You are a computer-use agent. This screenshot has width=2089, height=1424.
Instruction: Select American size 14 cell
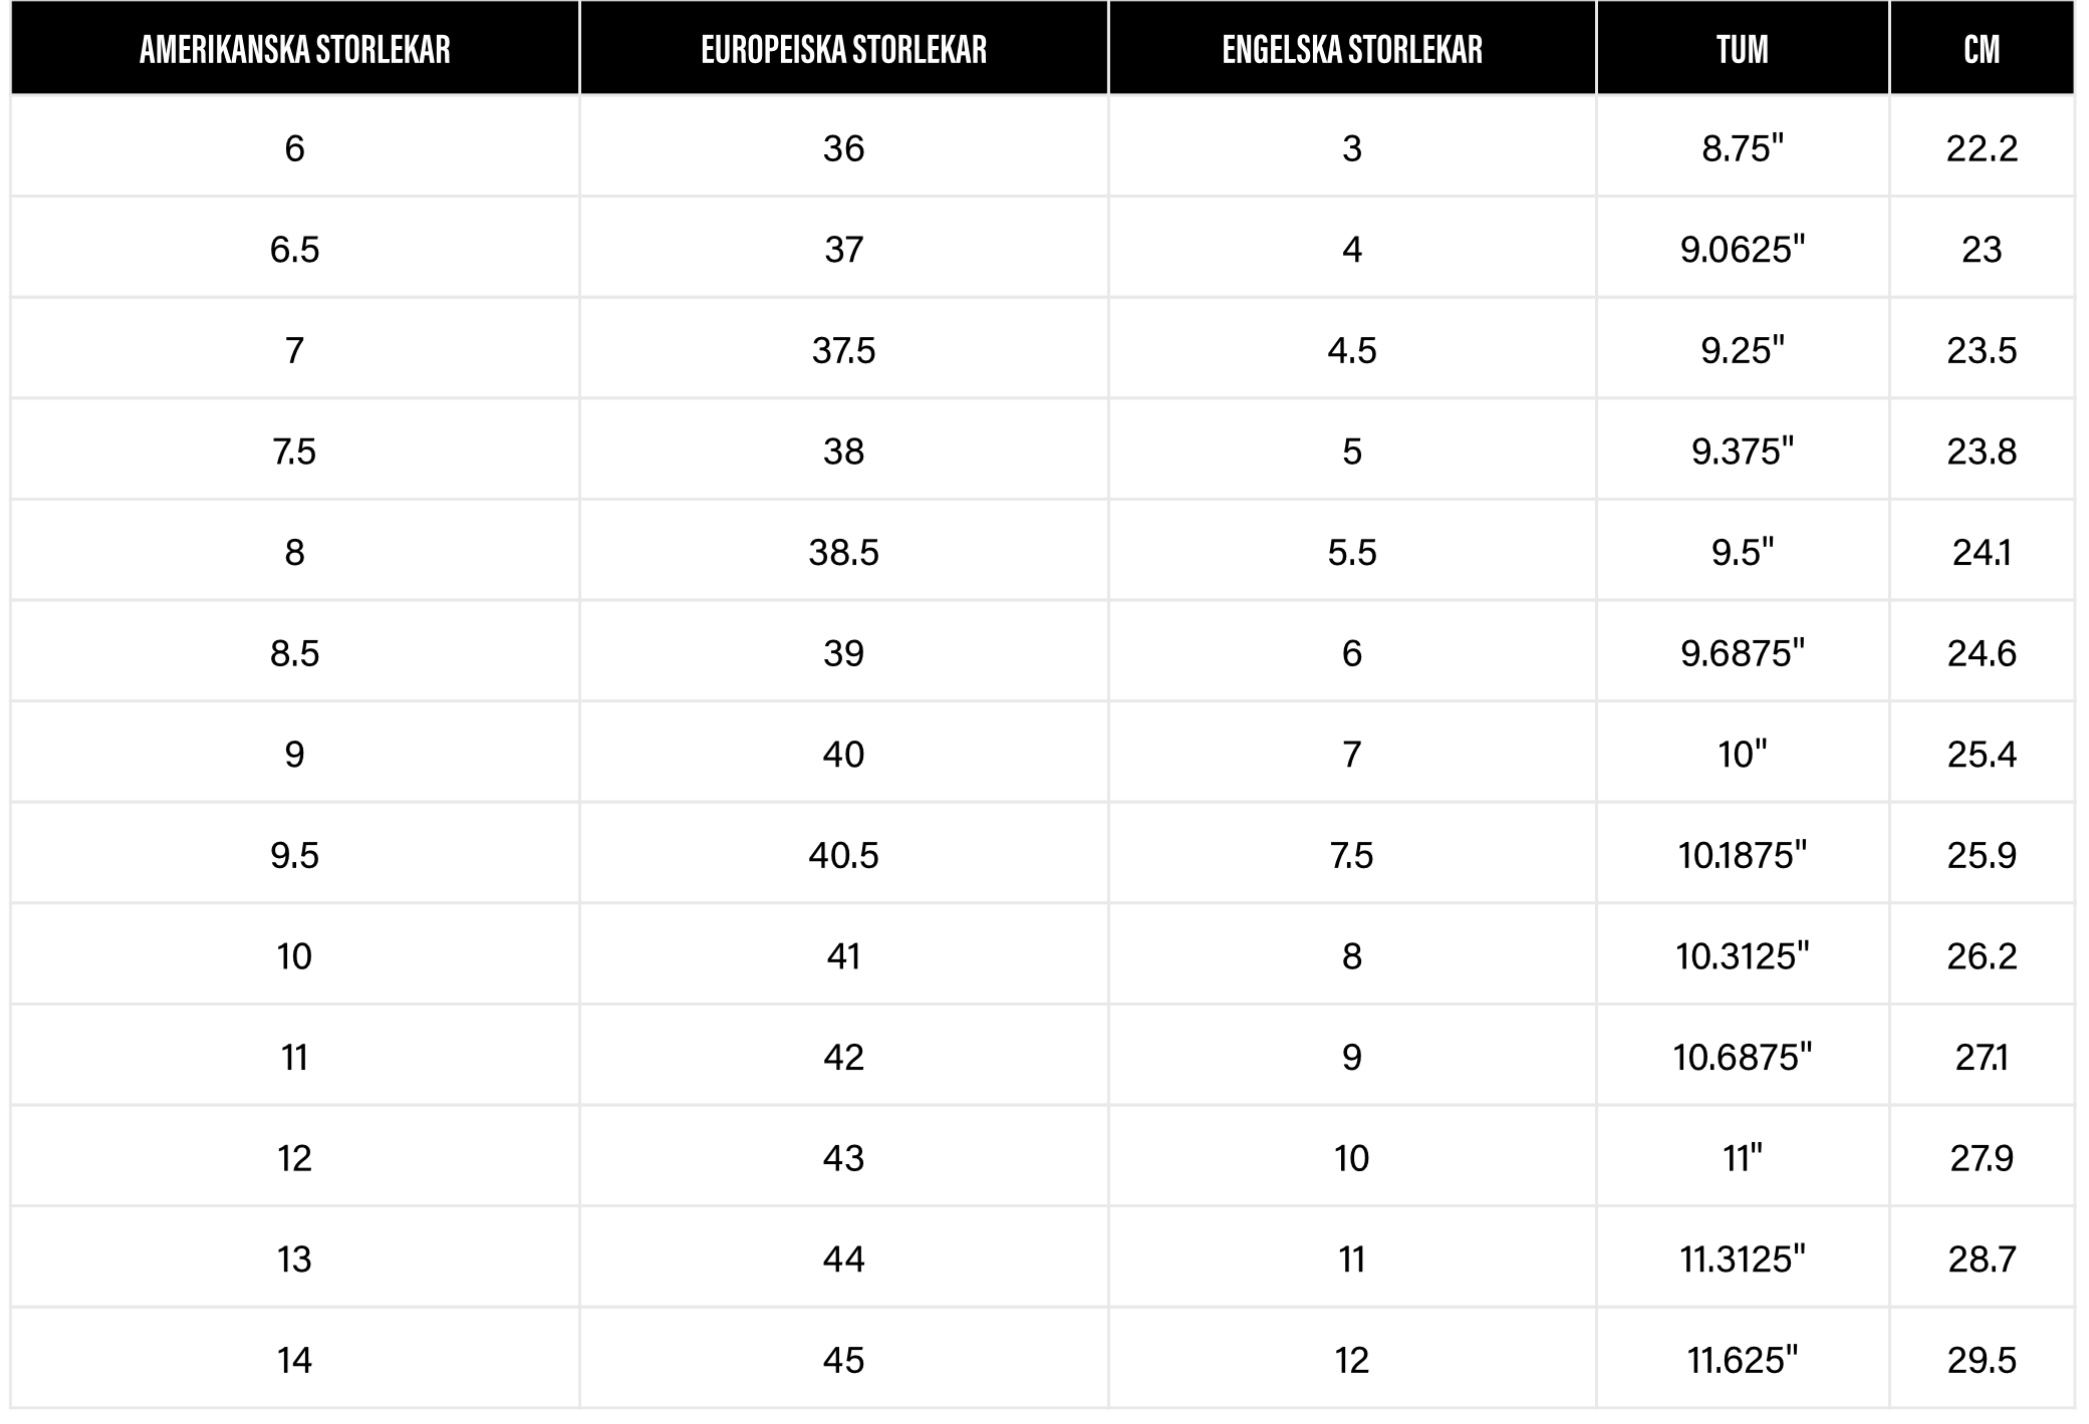(295, 1360)
